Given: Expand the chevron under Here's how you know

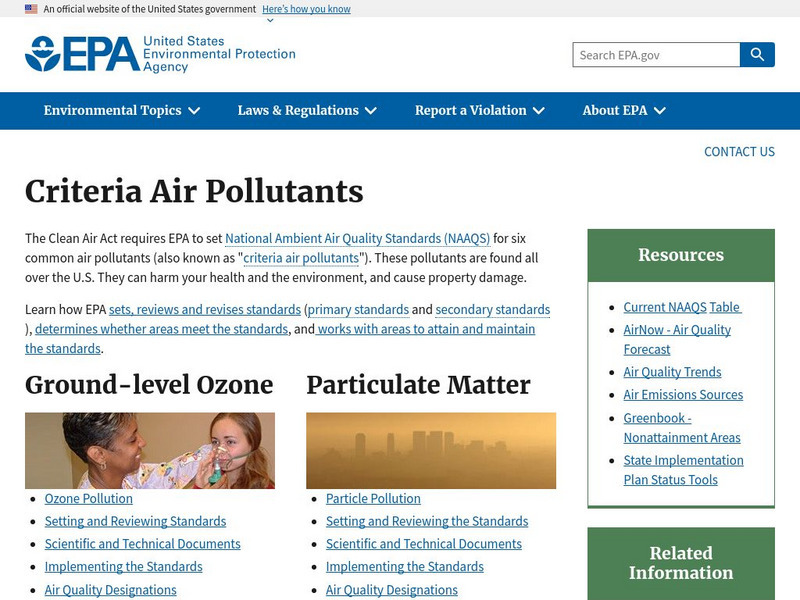Looking at the screenshot, I should (x=270, y=20).
